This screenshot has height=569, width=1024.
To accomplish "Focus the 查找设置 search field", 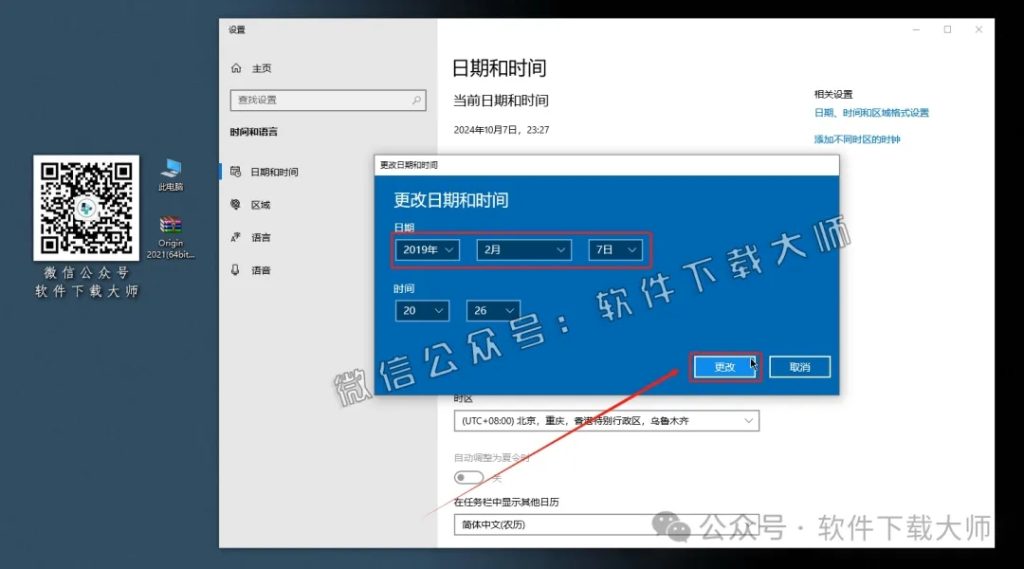I will (x=328, y=100).
